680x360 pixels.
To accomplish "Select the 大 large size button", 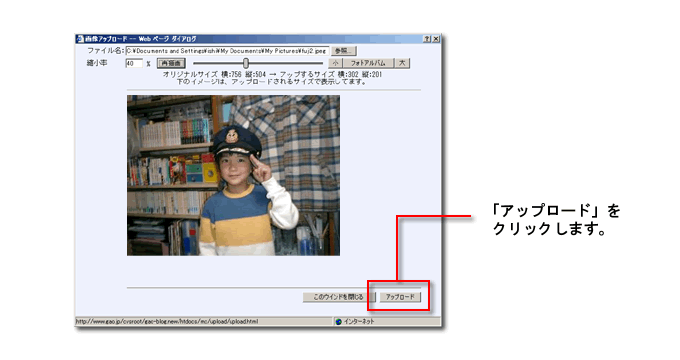I will (x=402, y=63).
